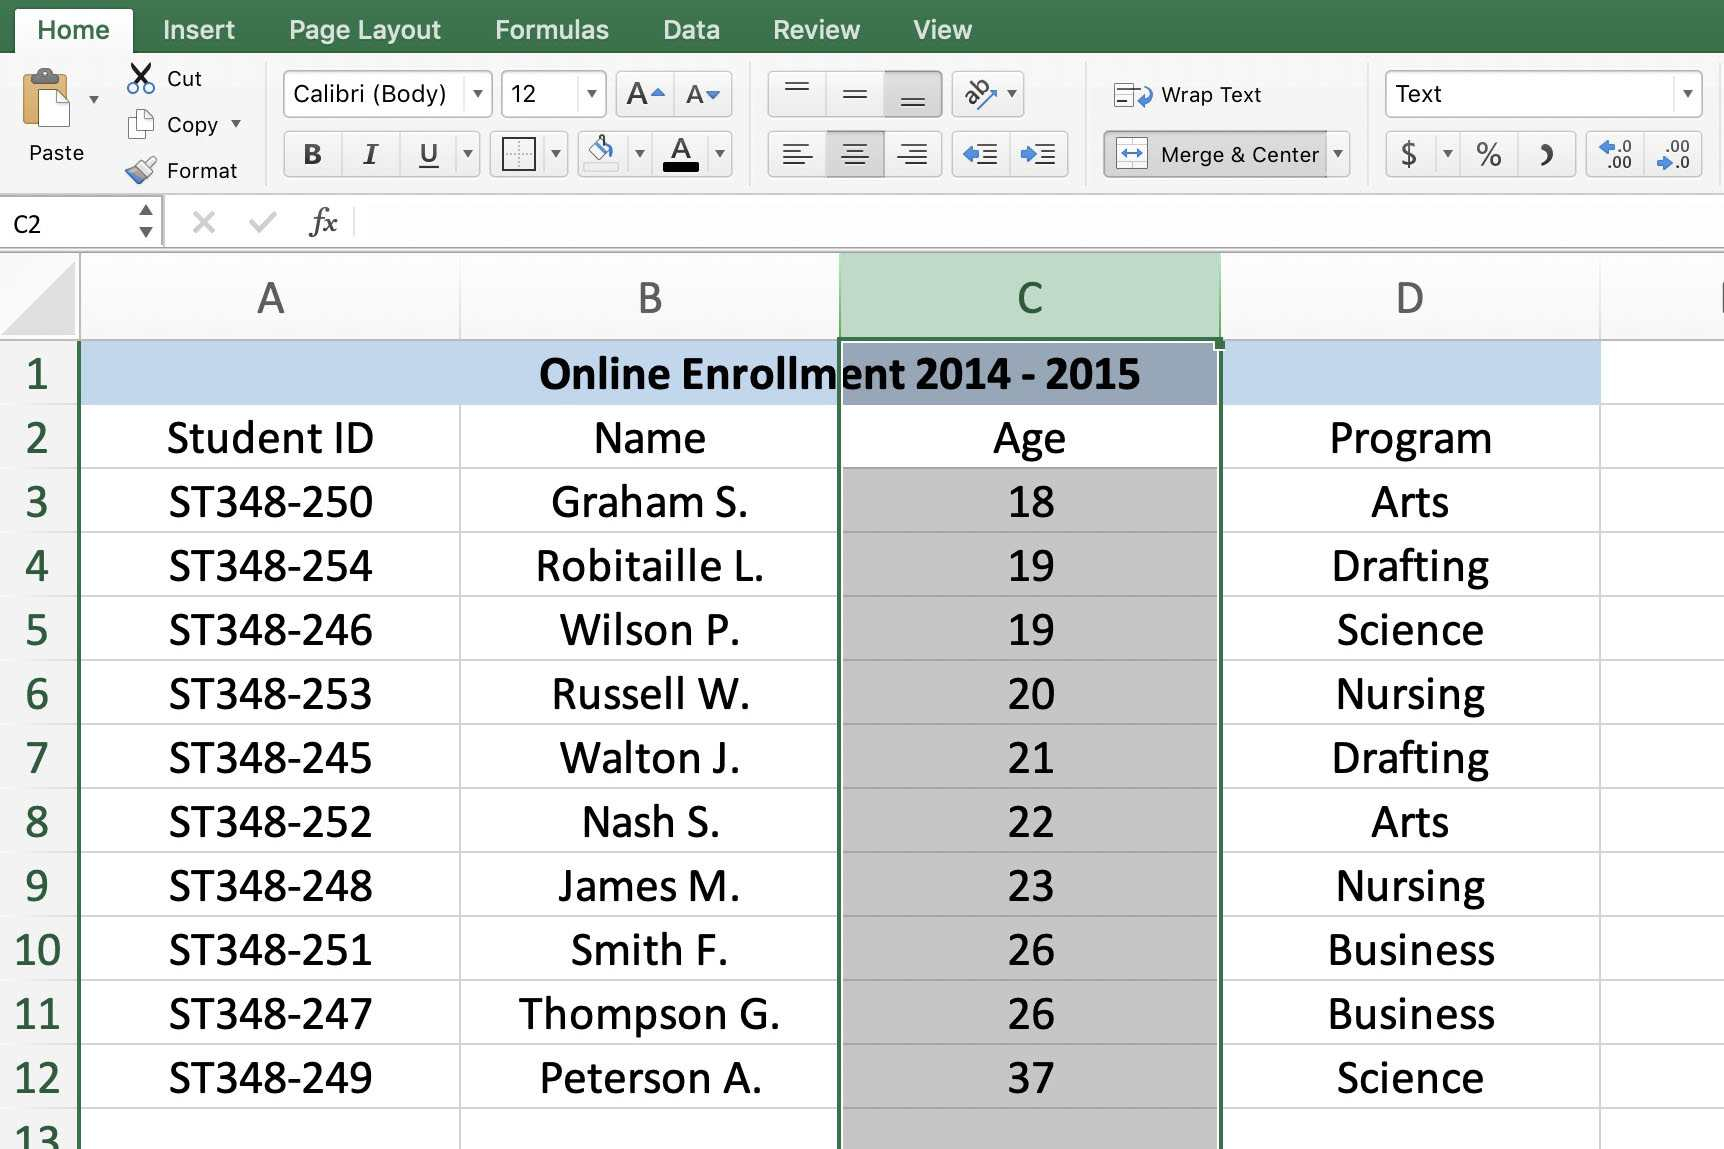
Task: Switch to the Data tab
Action: pyautogui.click(x=691, y=30)
